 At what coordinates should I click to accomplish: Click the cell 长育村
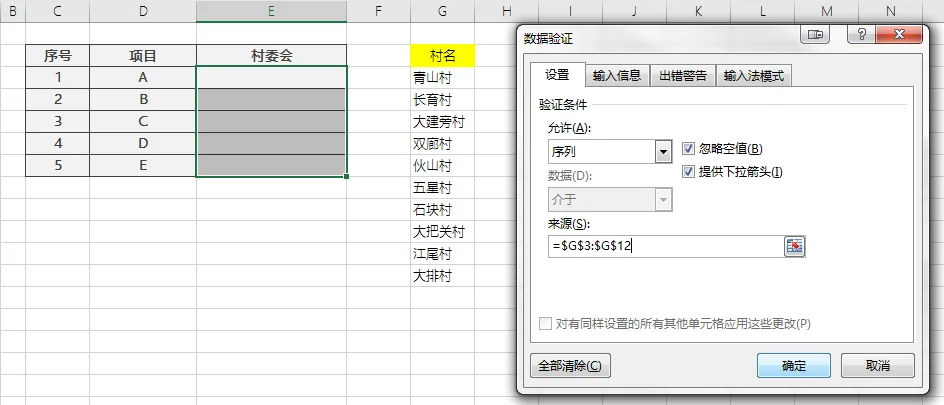pos(442,100)
